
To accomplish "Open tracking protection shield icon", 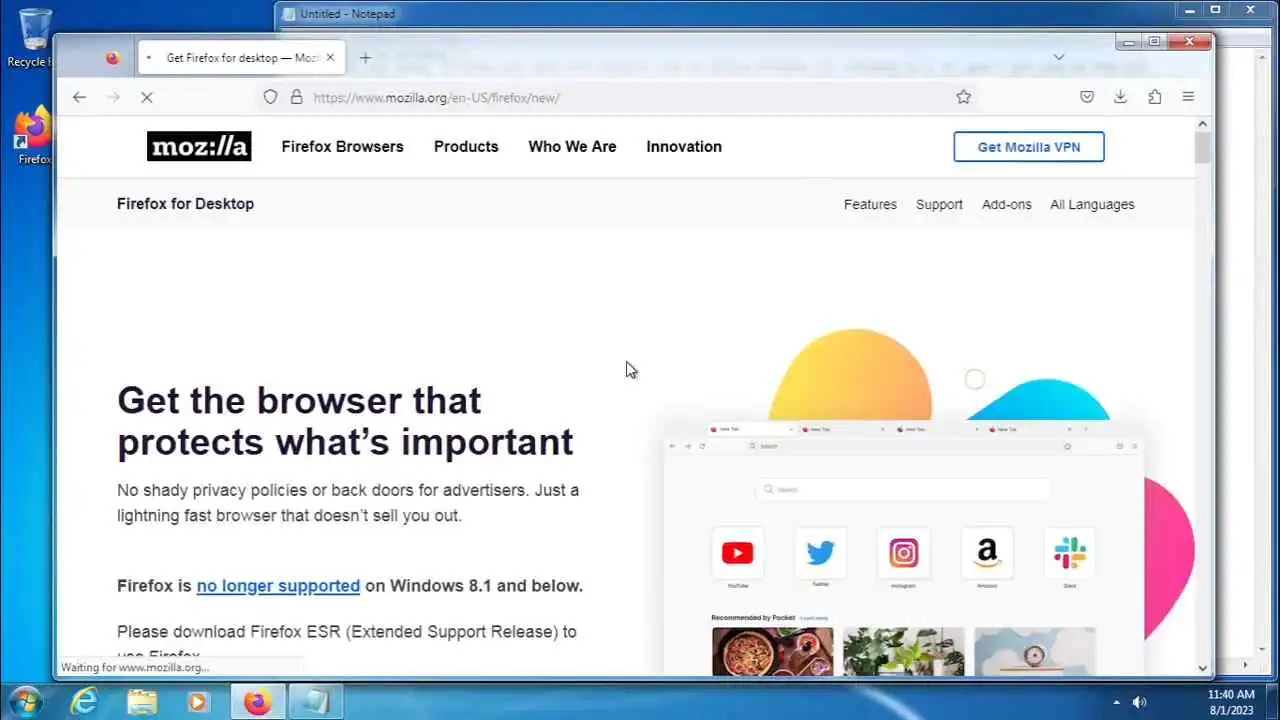I will (270, 97).
